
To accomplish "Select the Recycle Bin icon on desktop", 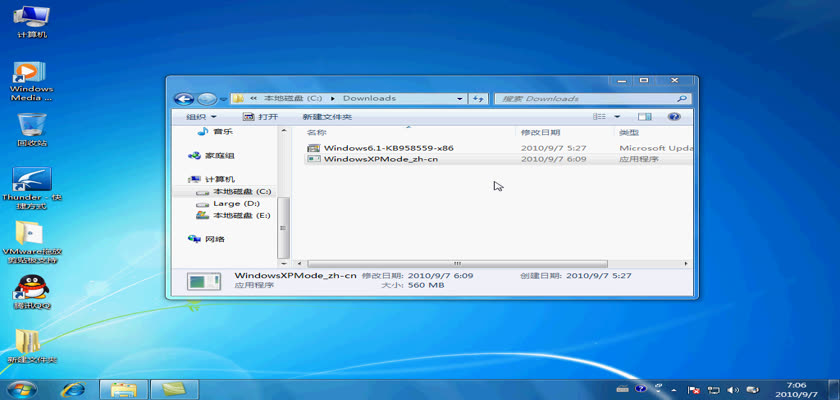I will tap(31, 129).
